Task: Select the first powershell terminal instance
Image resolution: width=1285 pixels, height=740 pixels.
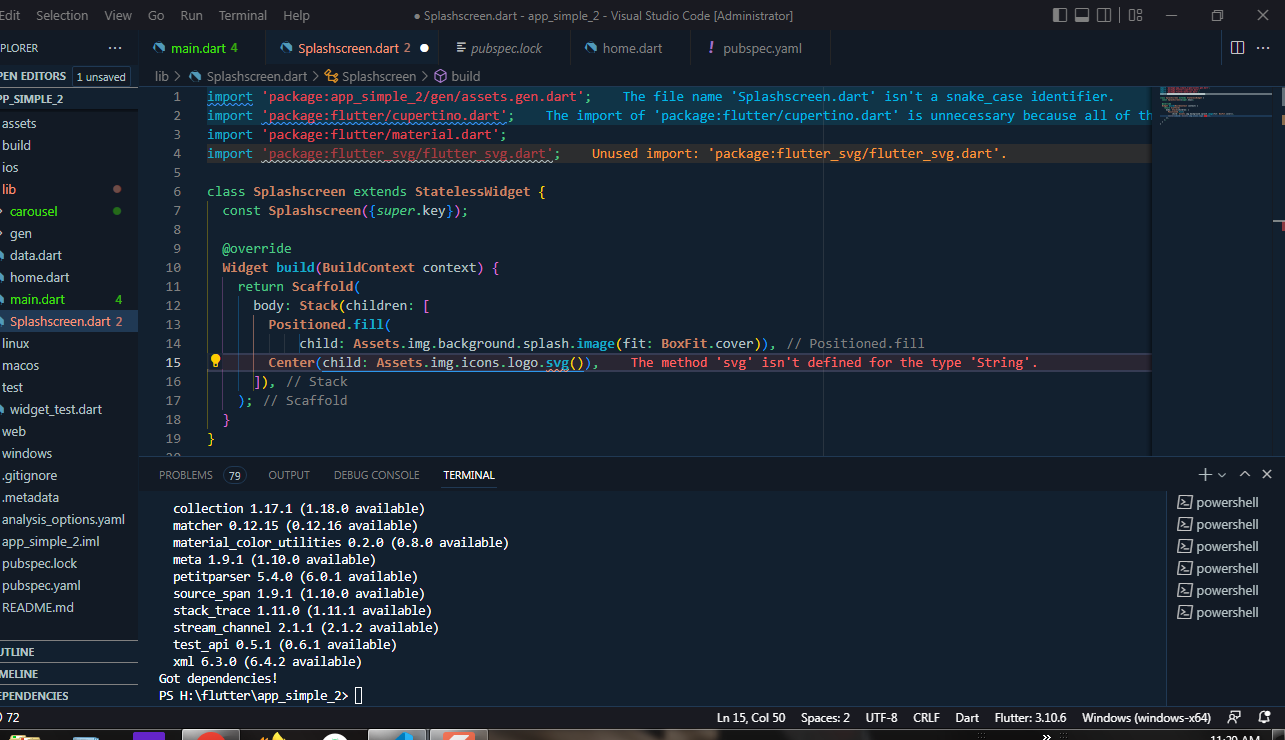Action: tap(1220, 502)
